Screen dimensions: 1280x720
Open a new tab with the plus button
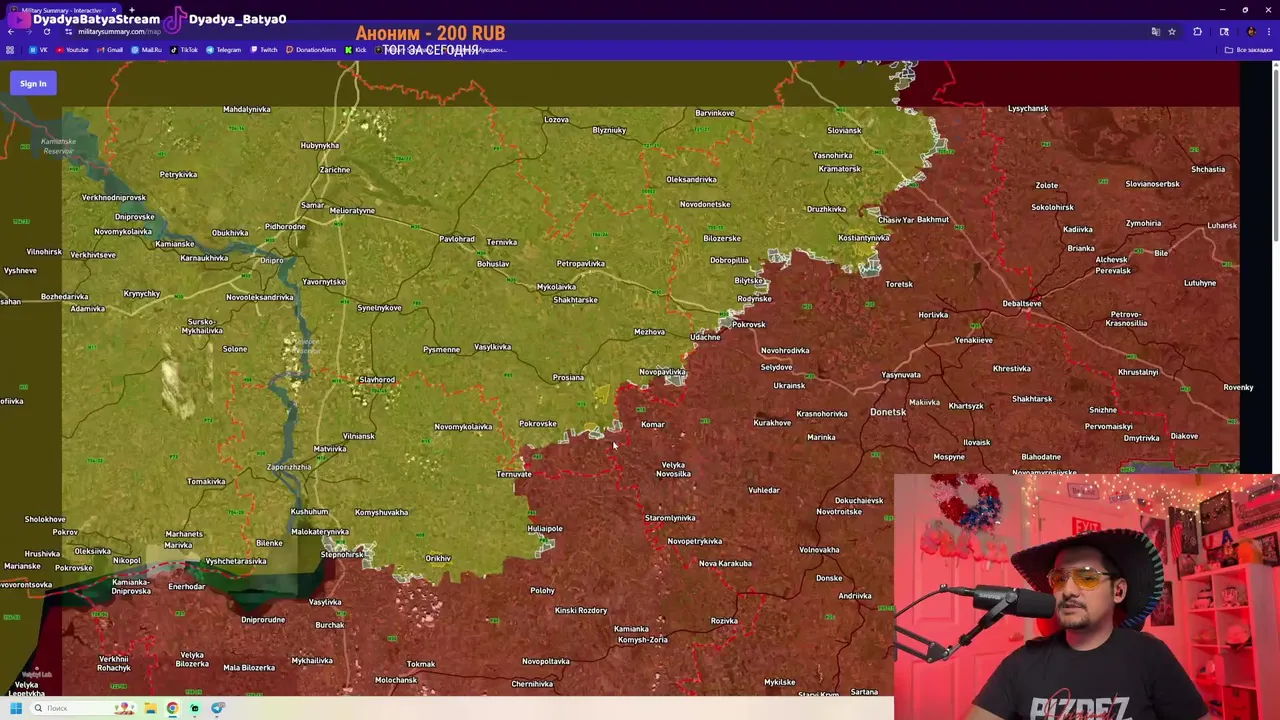tap(132, 10)
